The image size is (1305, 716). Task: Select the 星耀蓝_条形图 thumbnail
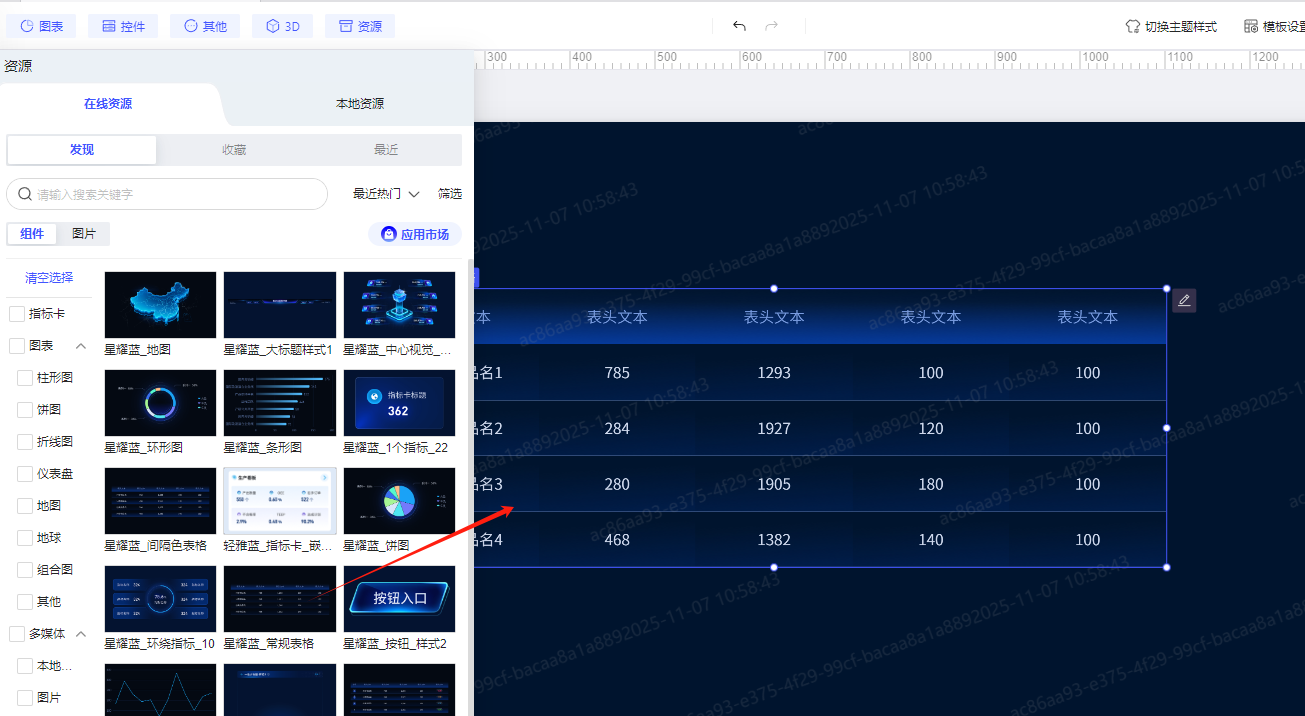(280, 403)
